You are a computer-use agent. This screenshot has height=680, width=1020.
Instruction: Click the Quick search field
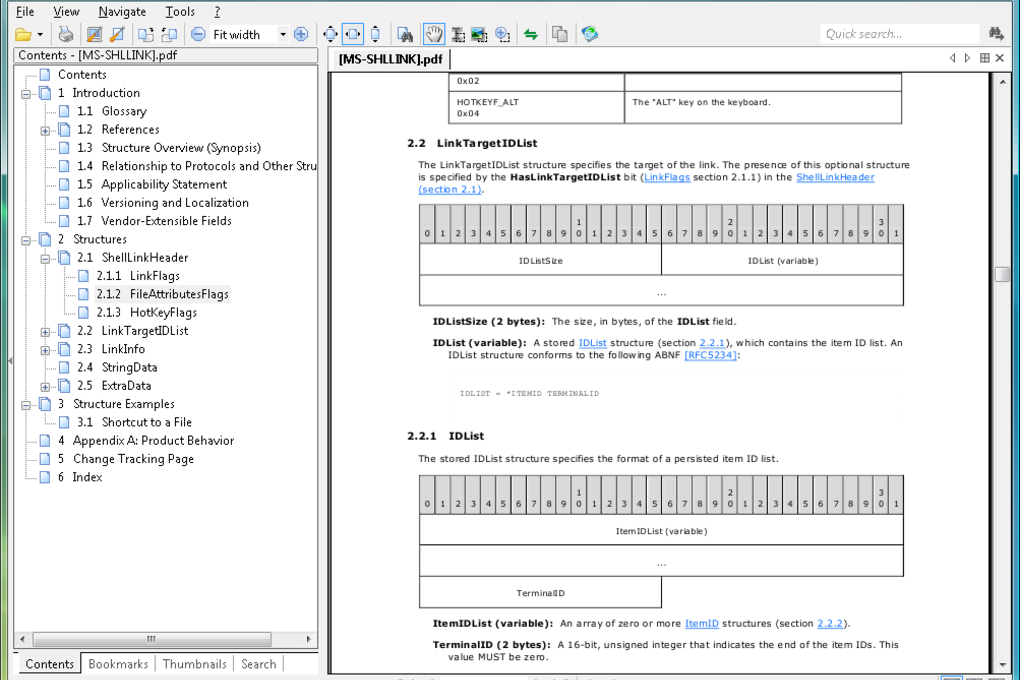pos(900,34)
